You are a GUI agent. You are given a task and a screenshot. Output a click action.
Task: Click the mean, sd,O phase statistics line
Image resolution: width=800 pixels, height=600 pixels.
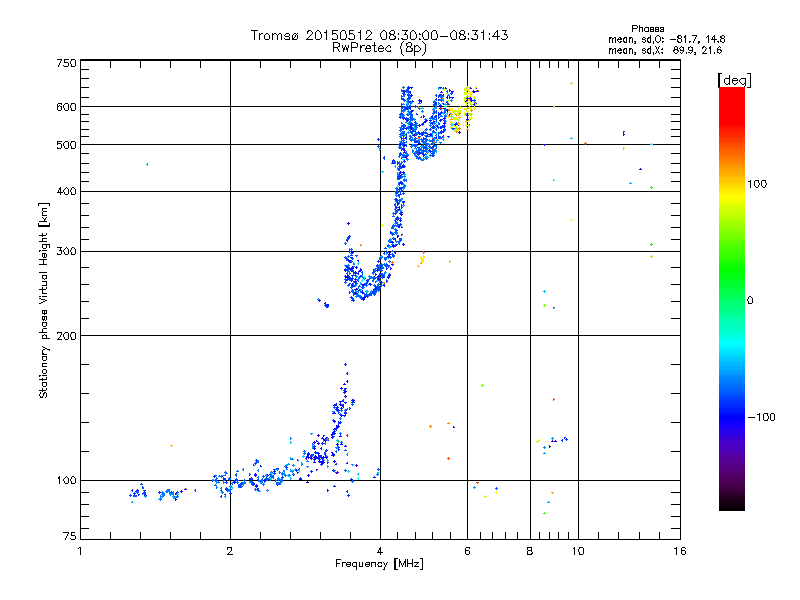coord(657,39)
